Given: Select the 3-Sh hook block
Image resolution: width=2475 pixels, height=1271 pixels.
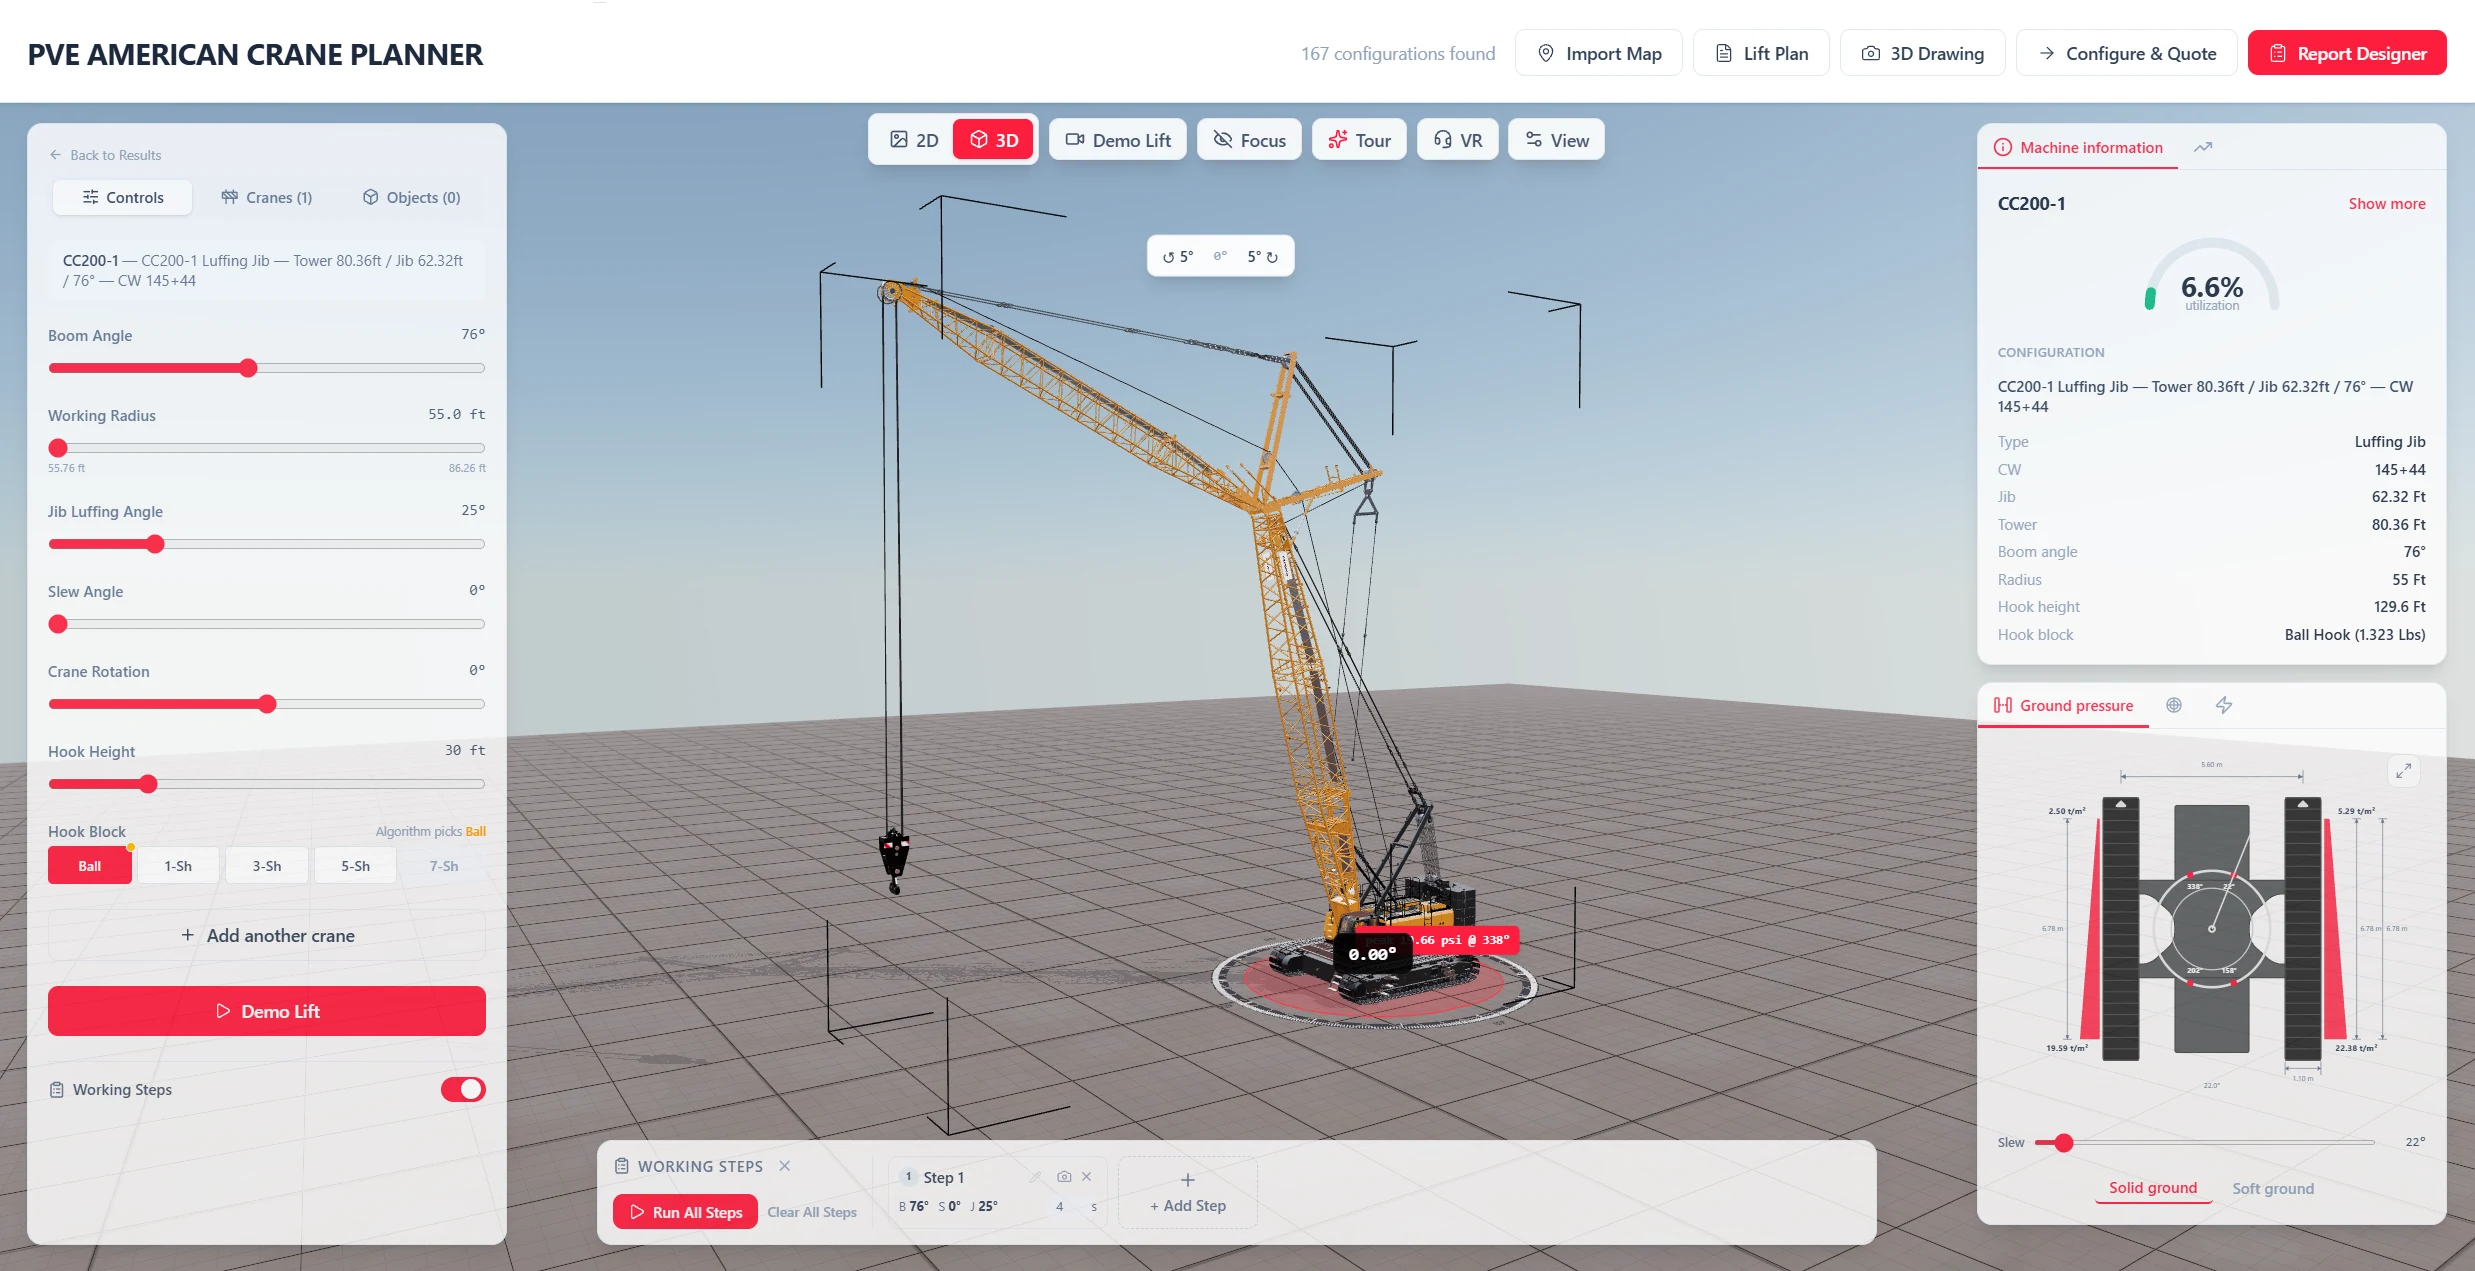Looking at the screenshot, I should [x=267, y=866].
